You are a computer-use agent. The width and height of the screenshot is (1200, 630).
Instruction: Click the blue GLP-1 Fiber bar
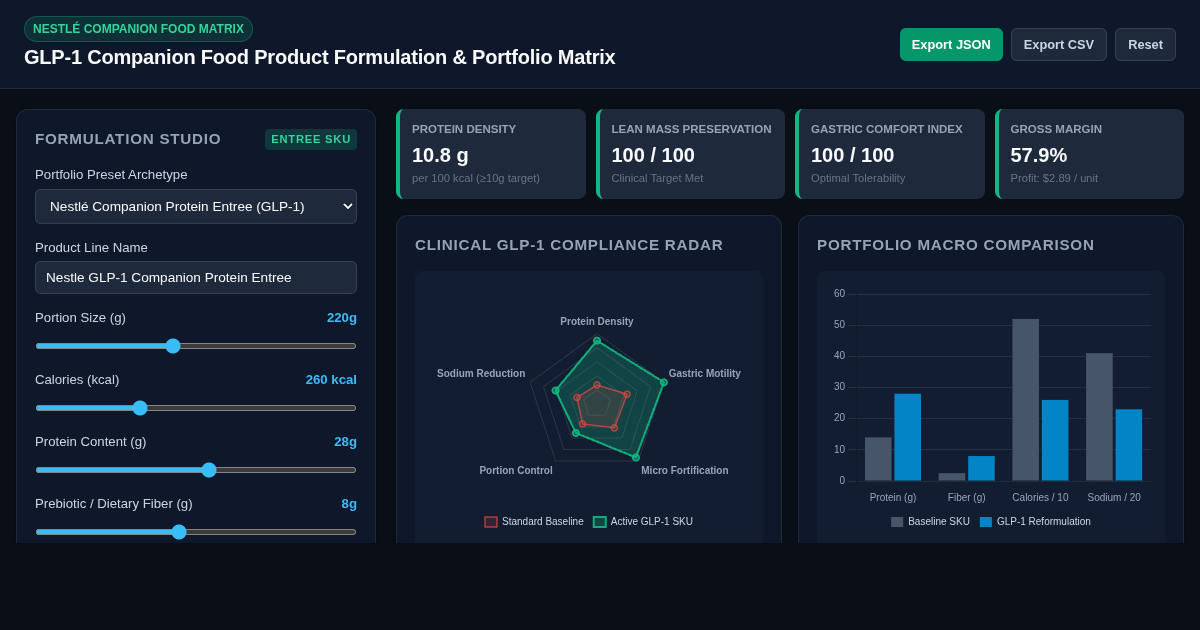(x=981, y=468)
